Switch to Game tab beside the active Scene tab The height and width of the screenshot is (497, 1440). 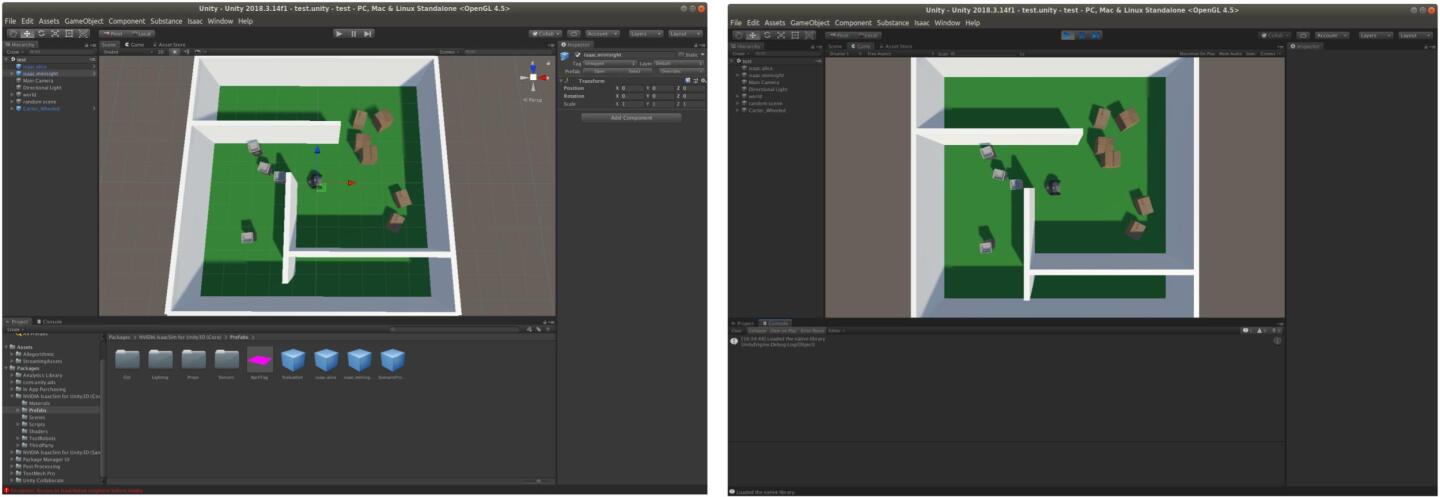tap(136, 45)
